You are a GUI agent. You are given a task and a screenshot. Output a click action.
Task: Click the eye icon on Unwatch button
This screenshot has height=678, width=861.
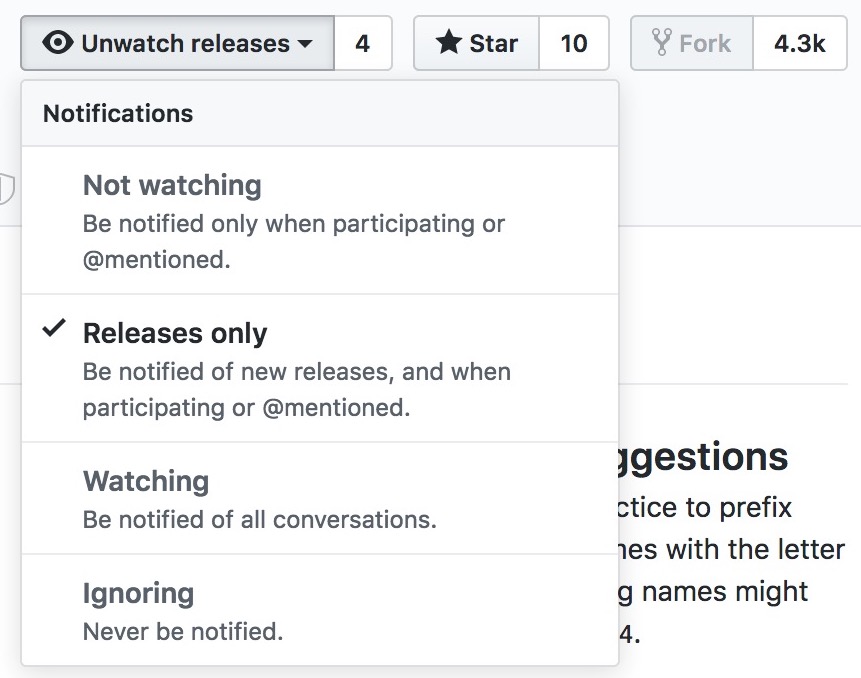(58, 42)
